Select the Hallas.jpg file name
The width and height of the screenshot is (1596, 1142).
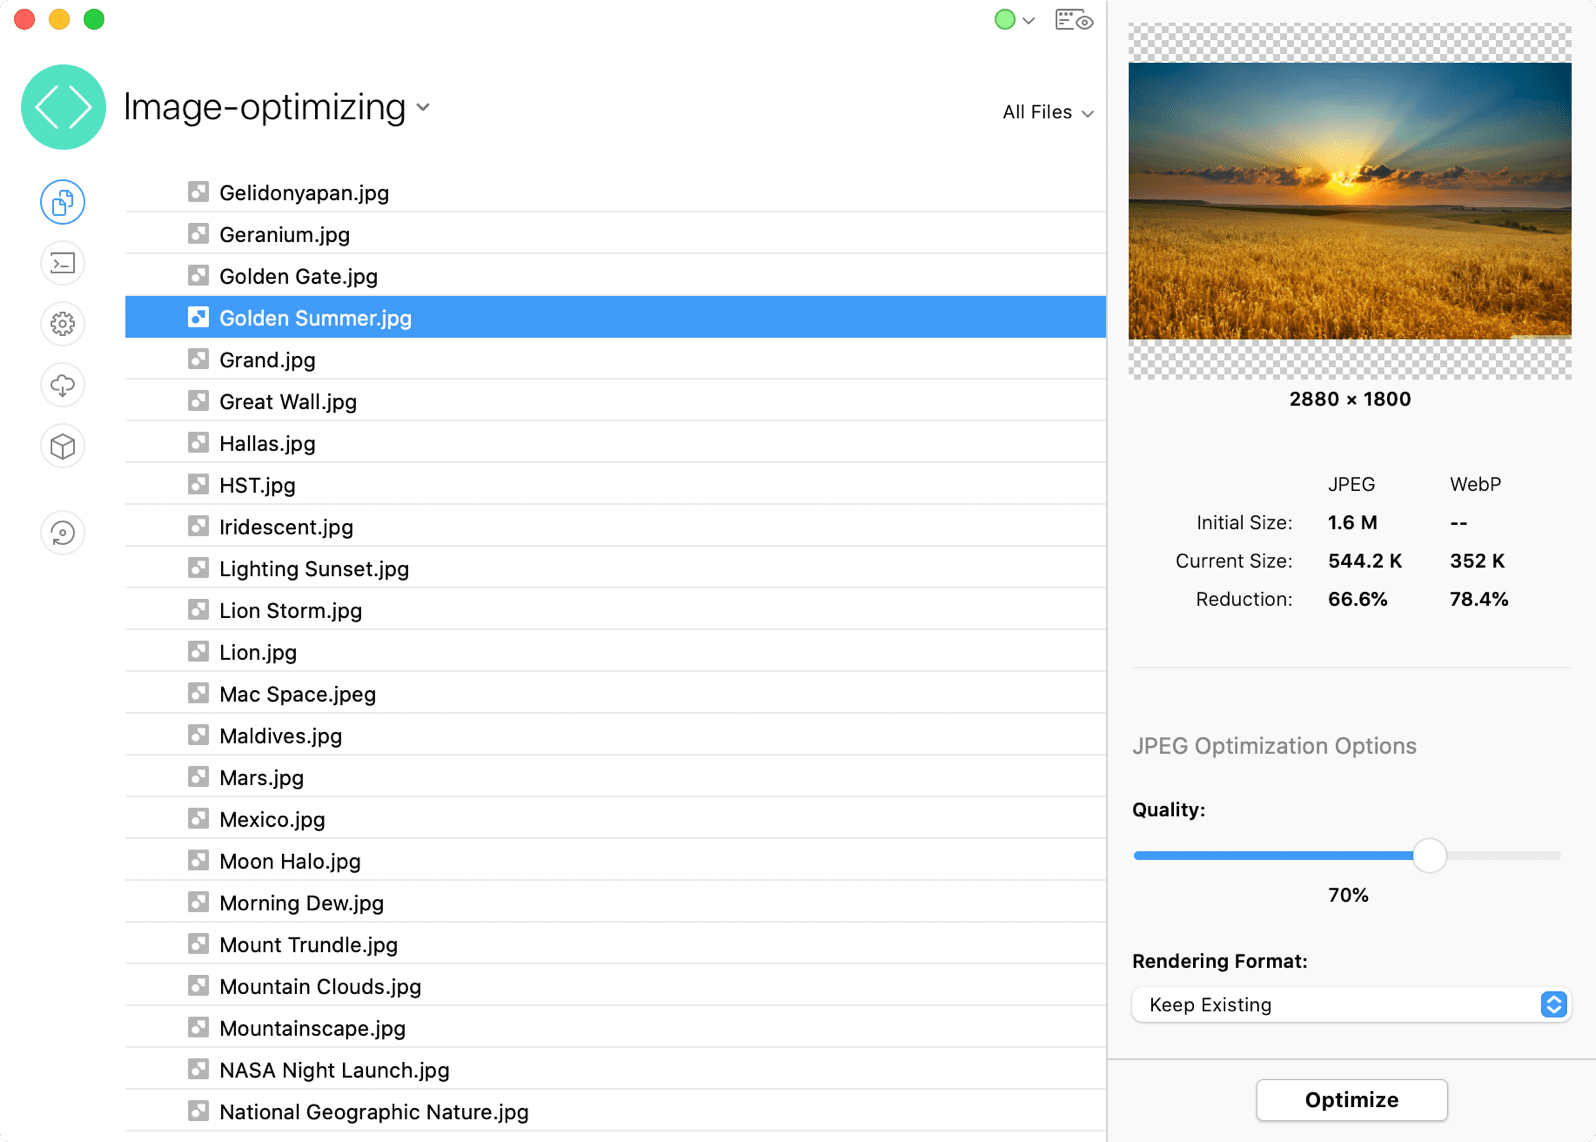tap(267, 444)
